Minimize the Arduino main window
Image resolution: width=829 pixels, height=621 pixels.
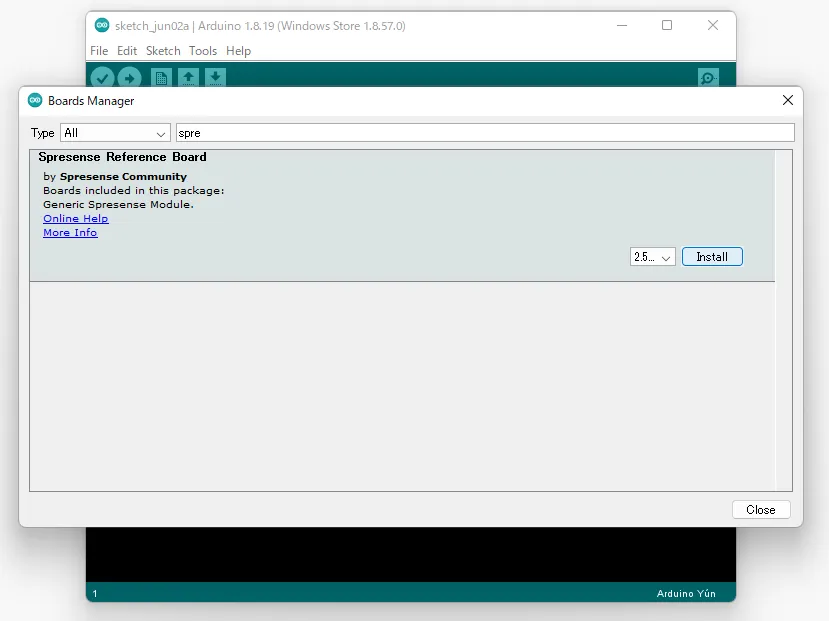pos(622,25)
